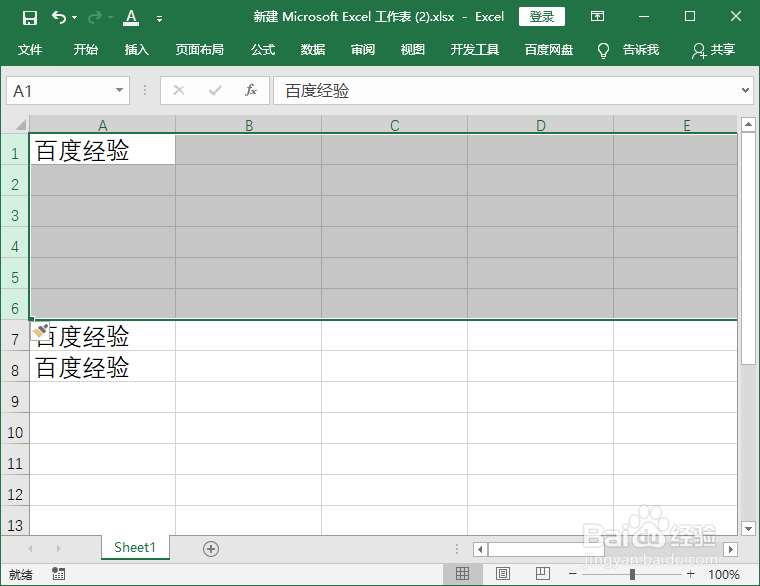Click the font color A icon
Screen dimensions: 760x586
pyautogui.click(x=131, y=17)
